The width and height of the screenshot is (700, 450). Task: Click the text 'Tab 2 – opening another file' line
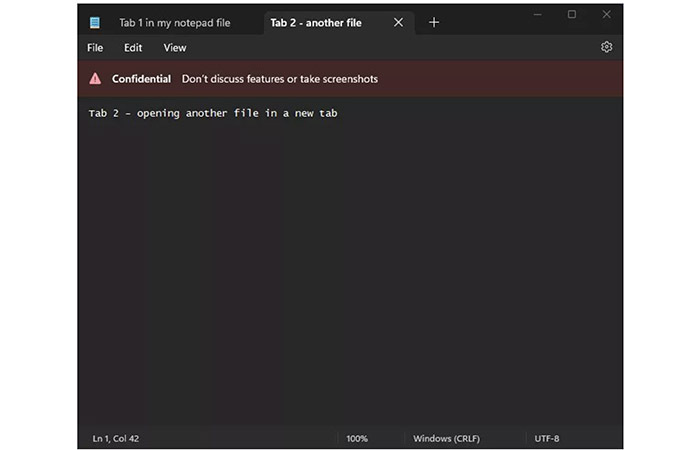pos(213,113)
